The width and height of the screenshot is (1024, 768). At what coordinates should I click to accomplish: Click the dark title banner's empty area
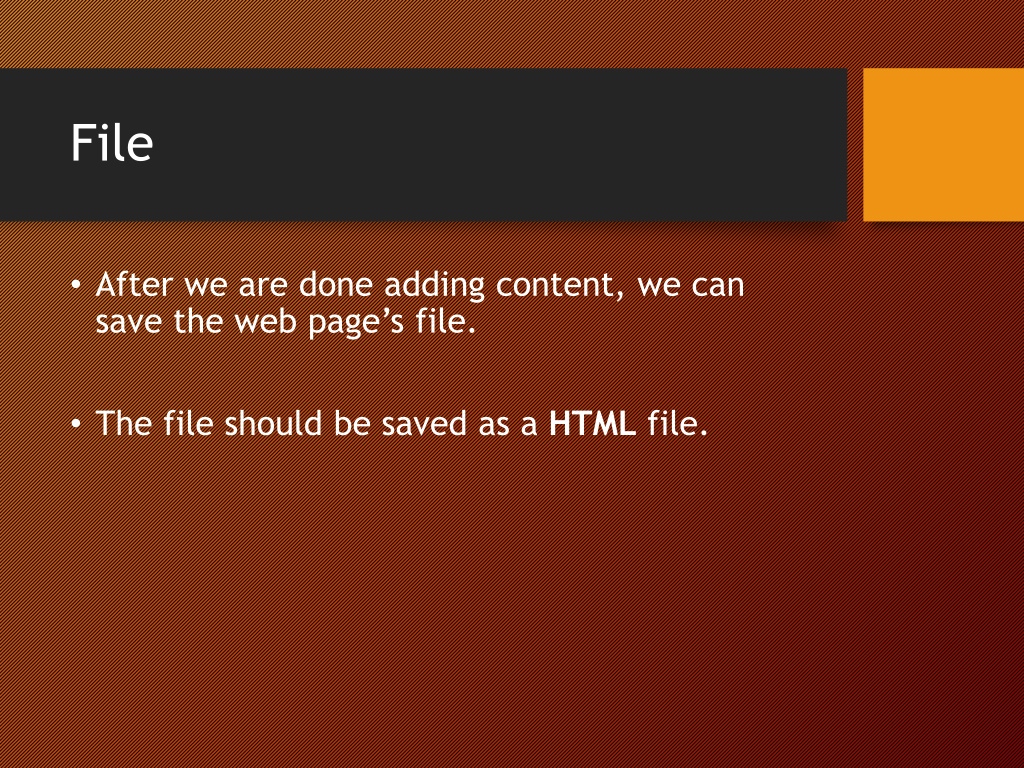point(496,144)
